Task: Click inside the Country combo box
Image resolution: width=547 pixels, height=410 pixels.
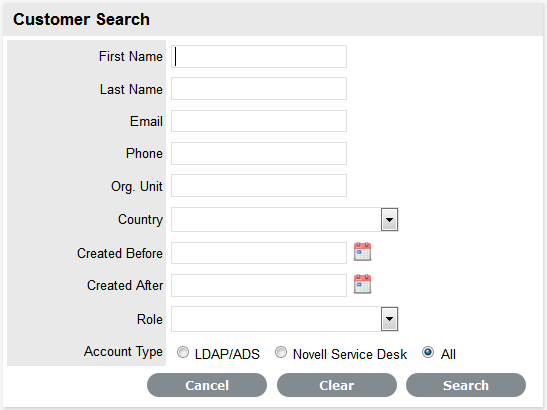Action: [x=276, y=219]
